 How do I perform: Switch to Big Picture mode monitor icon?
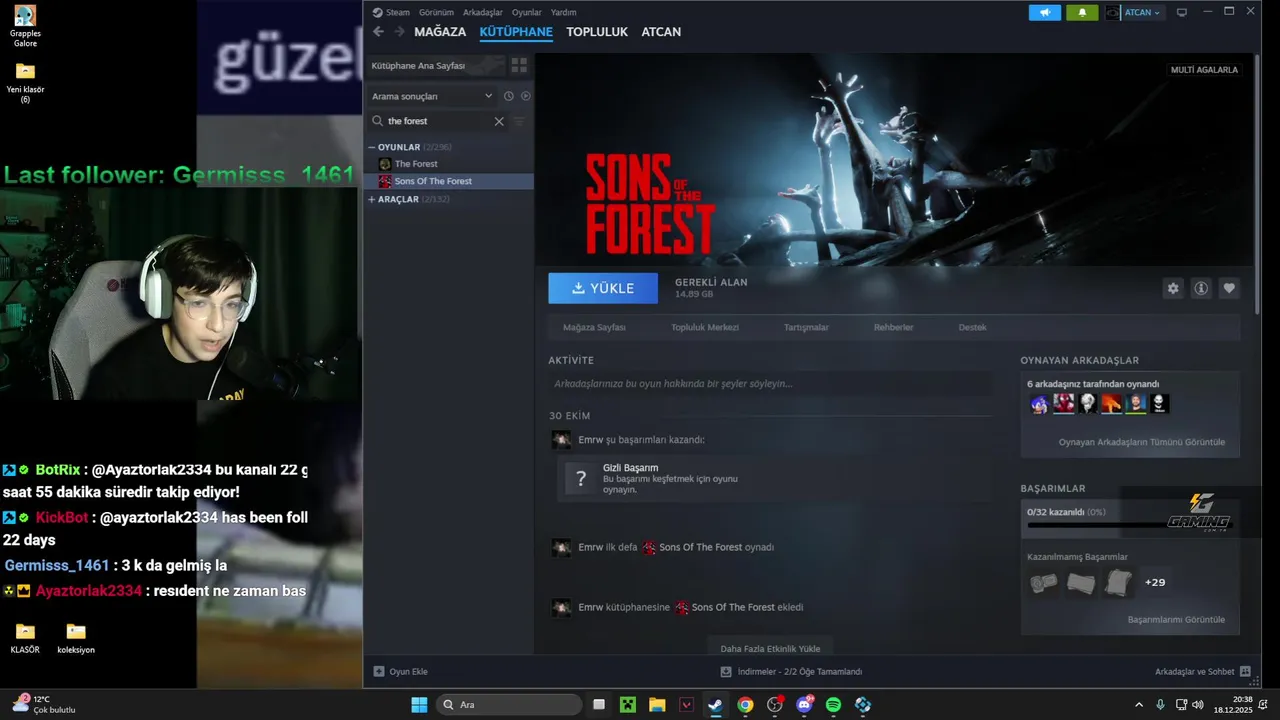[x=1182, y=13]
